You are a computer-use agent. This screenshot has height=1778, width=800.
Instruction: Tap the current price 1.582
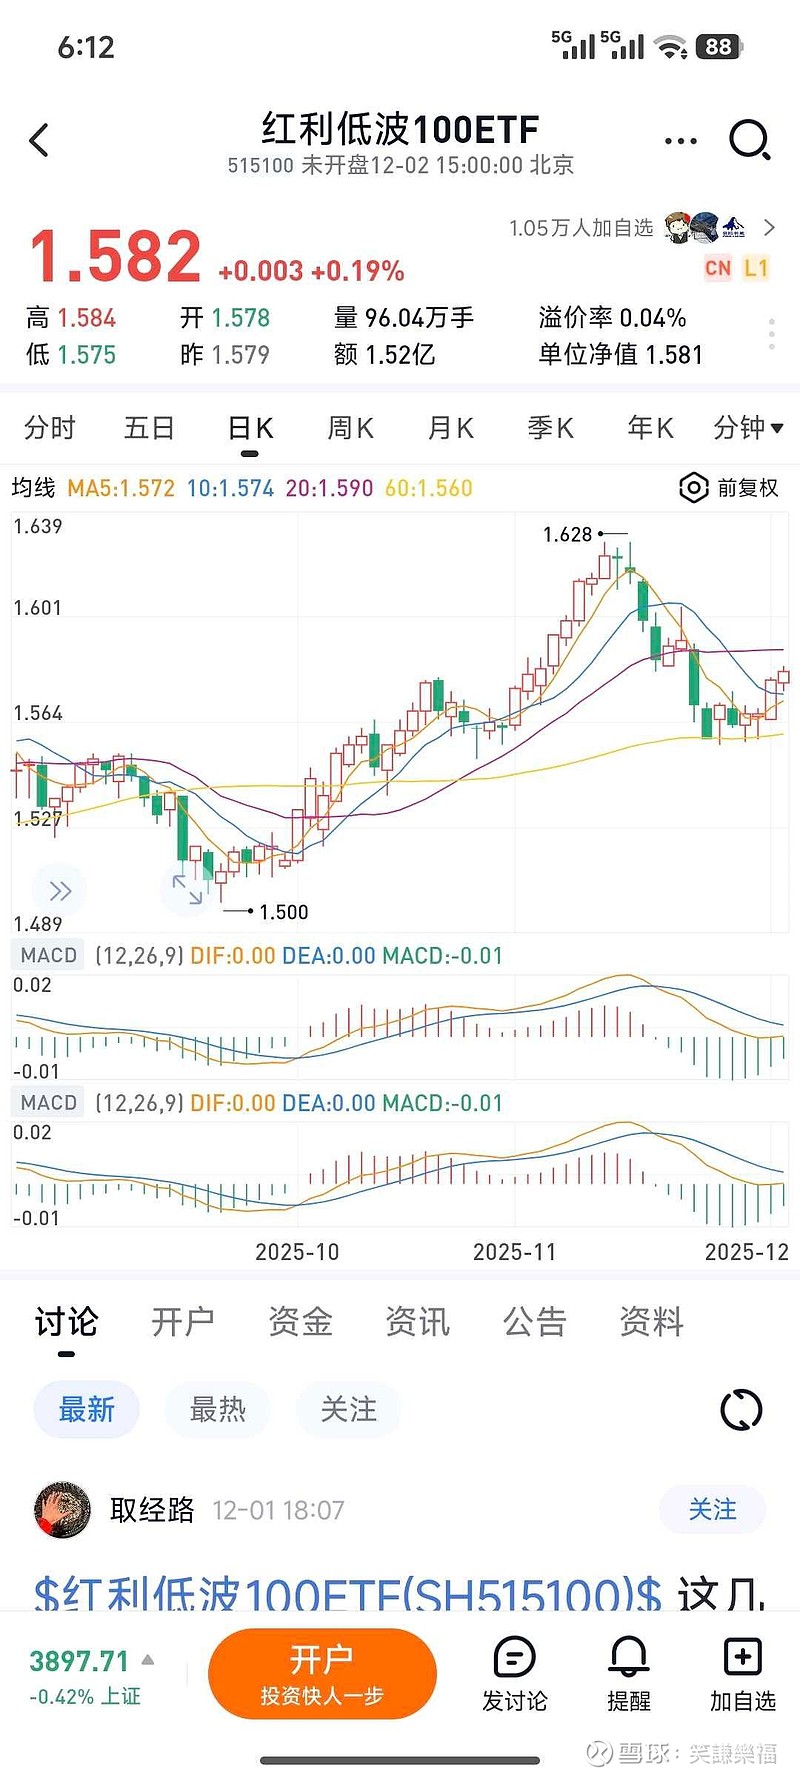tap(115, 256)
